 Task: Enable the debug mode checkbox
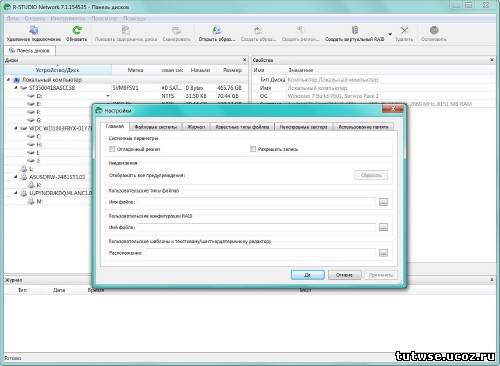pyautogui.click(x=112, y=149)
